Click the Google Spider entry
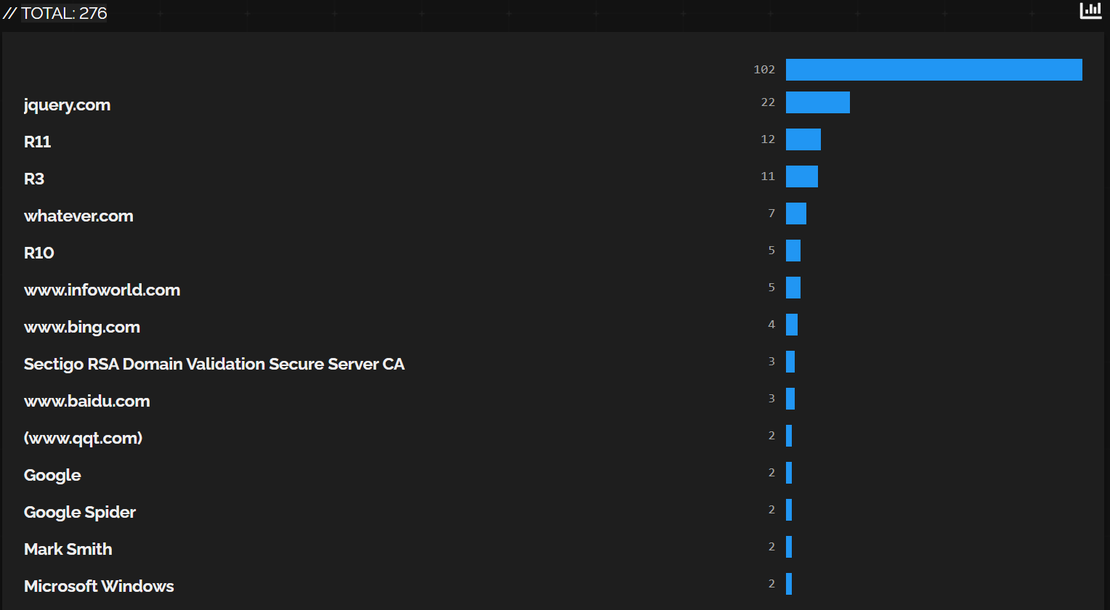1110x610 pixels. [x=80, y=511]
